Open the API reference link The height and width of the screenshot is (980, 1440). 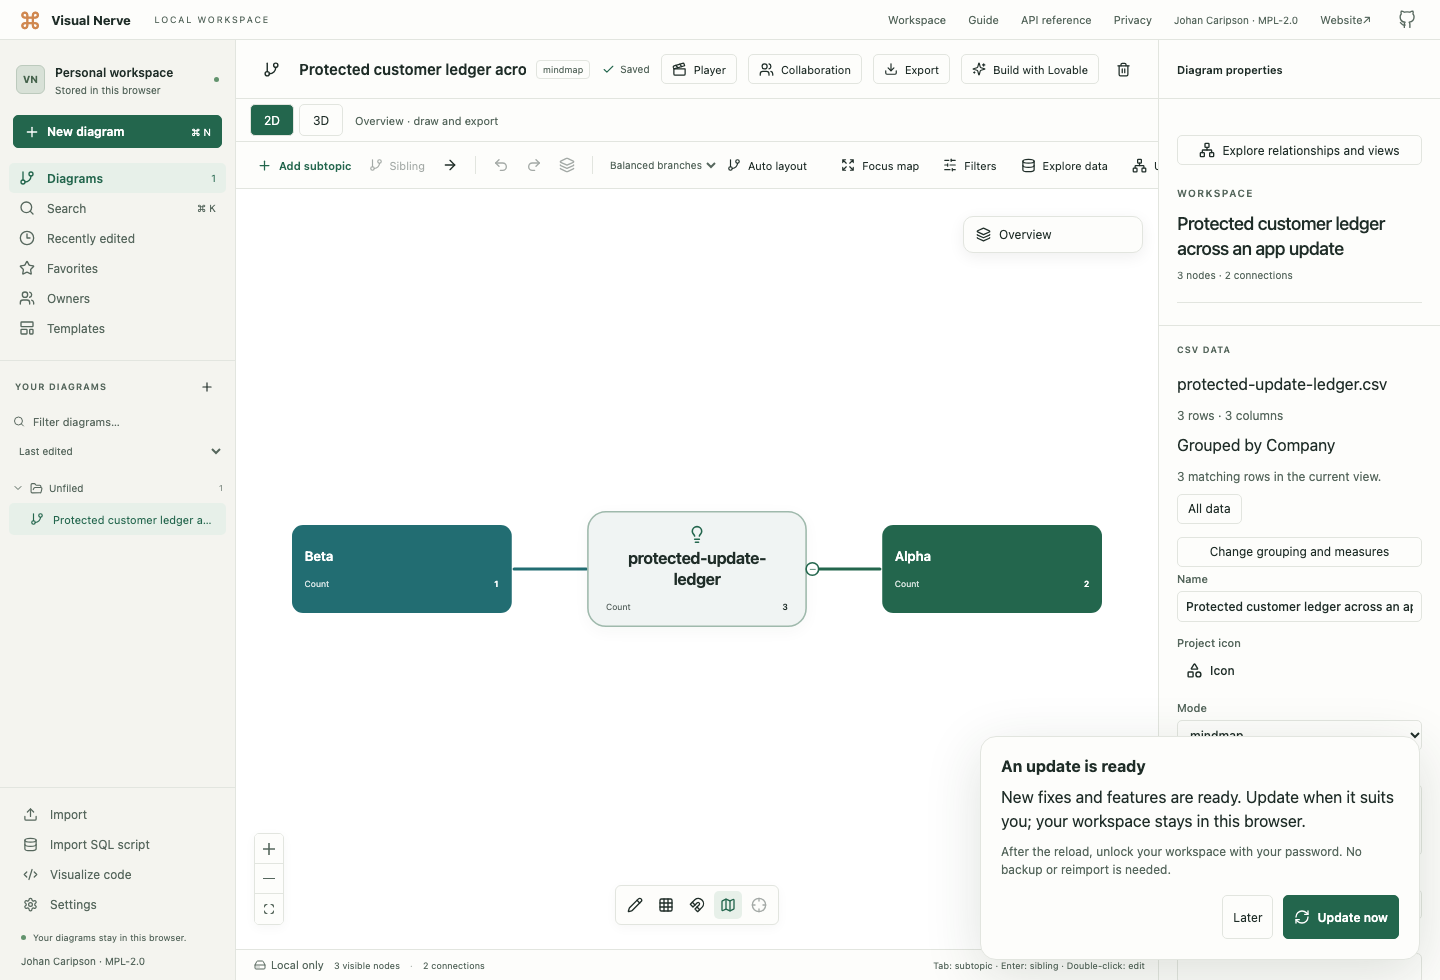pyautogui.click(x=1056, y=20)
